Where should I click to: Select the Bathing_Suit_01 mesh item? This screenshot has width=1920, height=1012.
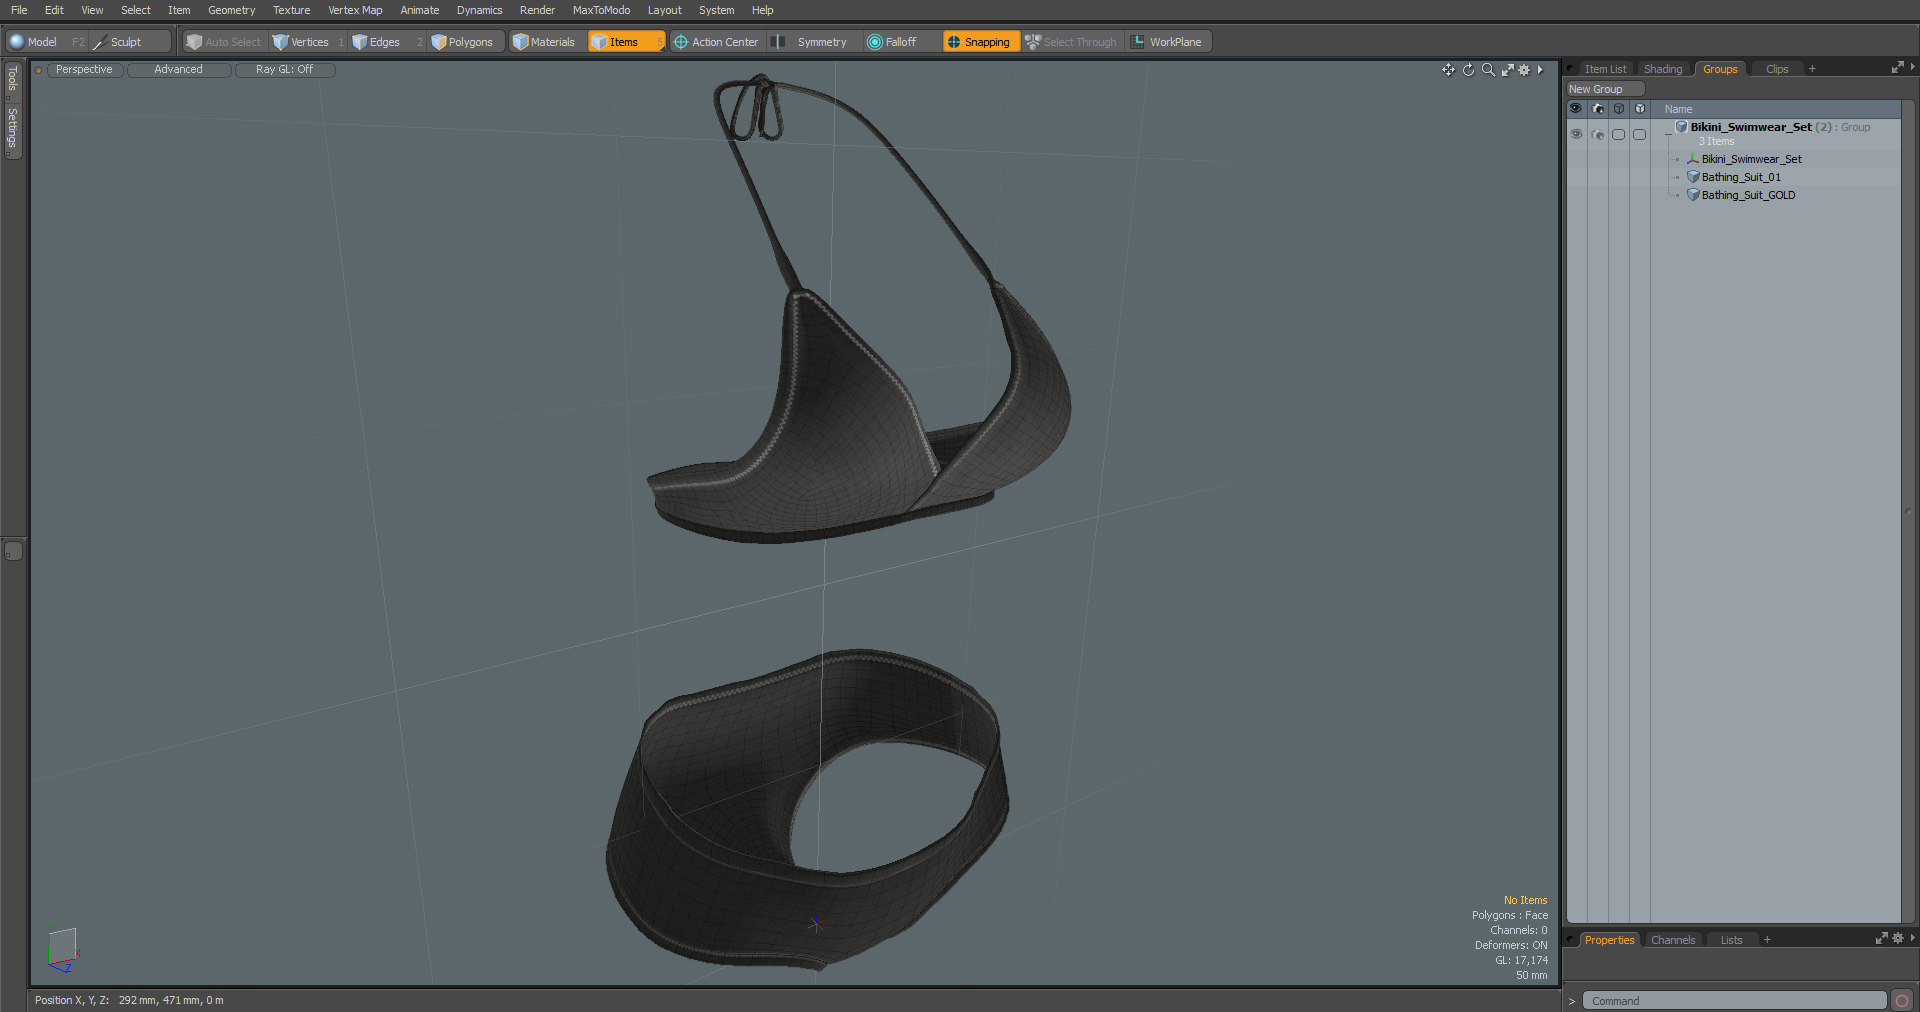coord(1741,177)
